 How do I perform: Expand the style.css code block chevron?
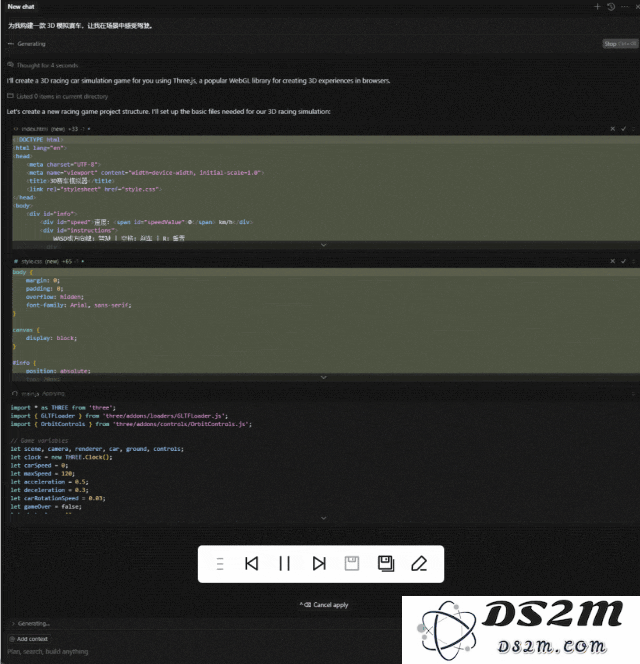point(324,377)
